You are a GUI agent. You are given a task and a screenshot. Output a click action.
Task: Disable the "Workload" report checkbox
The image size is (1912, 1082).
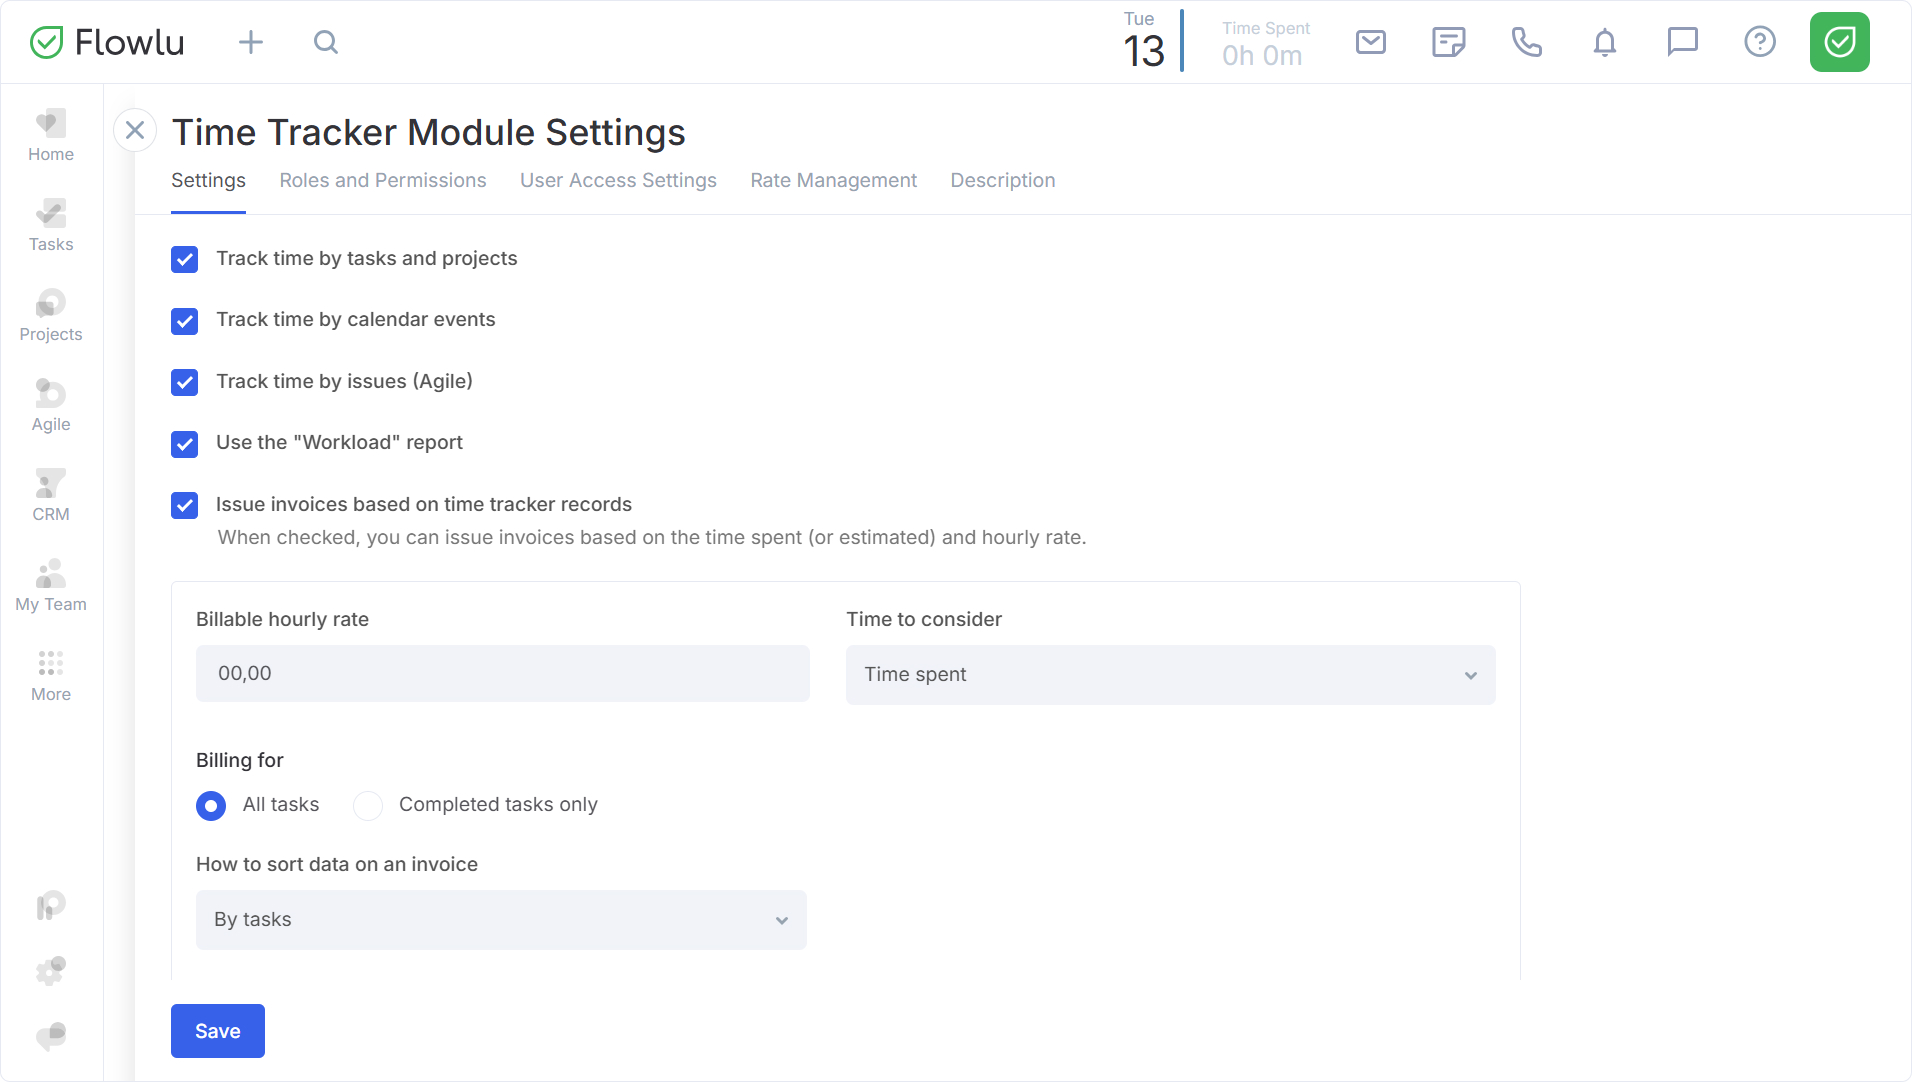(185, 444)
